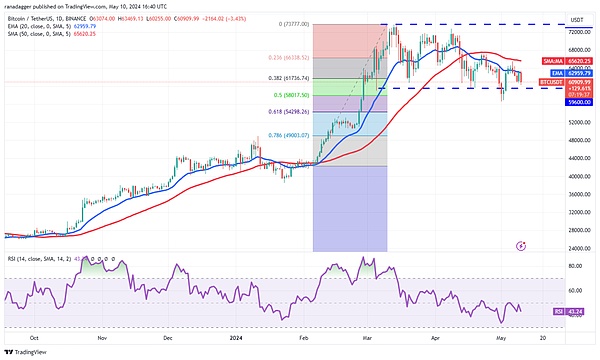Click the 48000.00 price axis label

tap(580, 140)
